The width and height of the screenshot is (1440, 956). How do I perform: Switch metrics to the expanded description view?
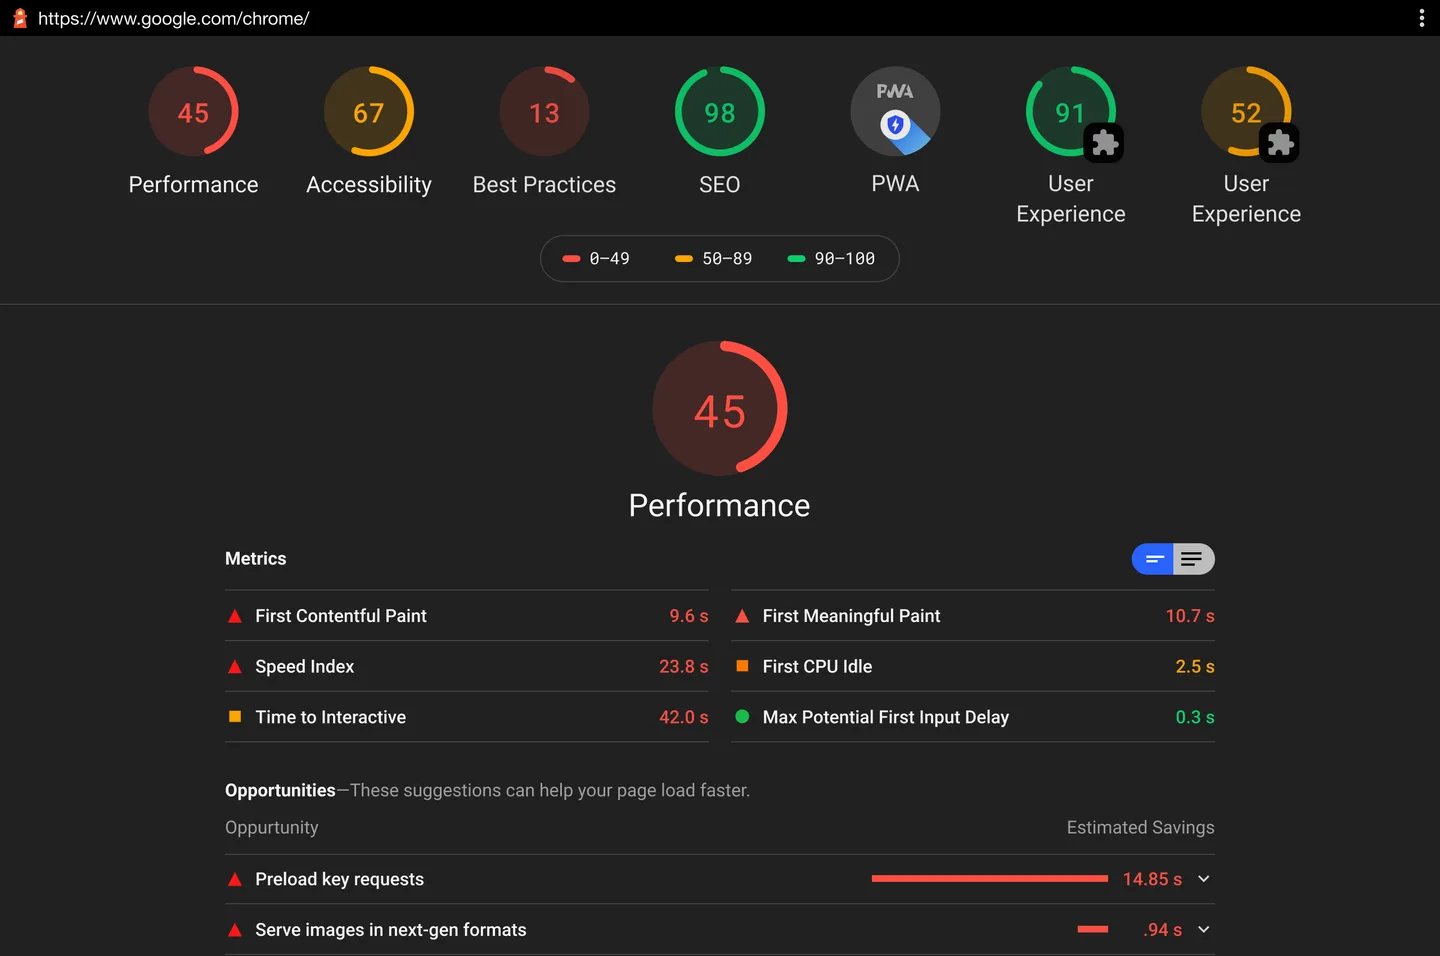pyautogui.click(x=1193, y=559)
